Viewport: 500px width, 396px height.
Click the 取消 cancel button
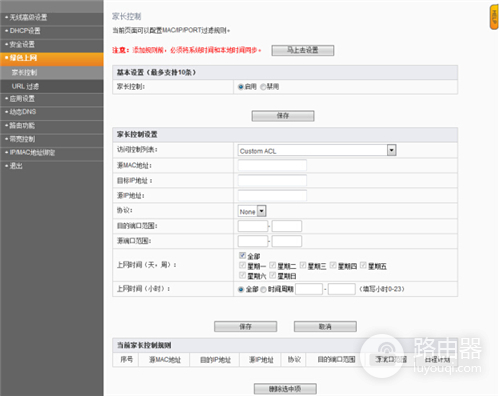[325, 326]
